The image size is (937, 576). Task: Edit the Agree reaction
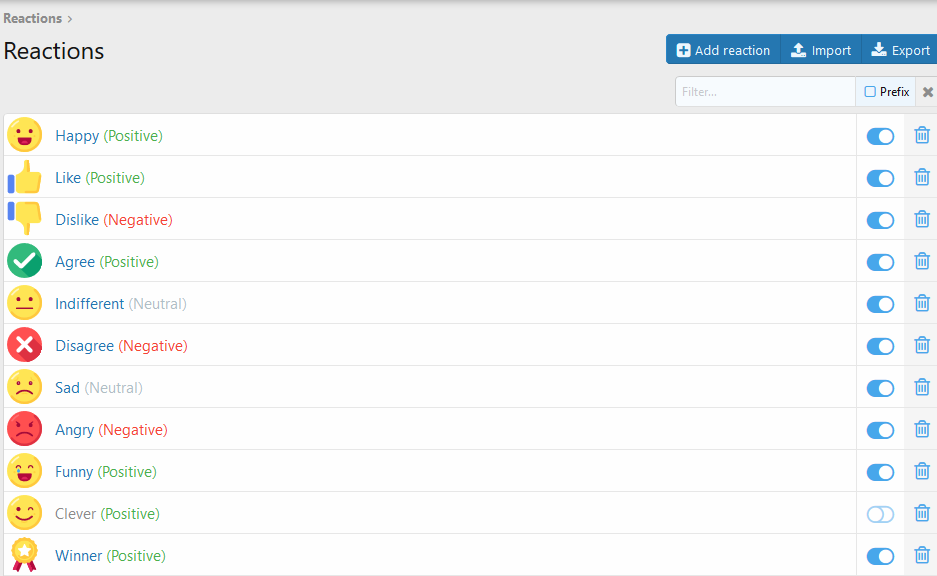(75, 262)
